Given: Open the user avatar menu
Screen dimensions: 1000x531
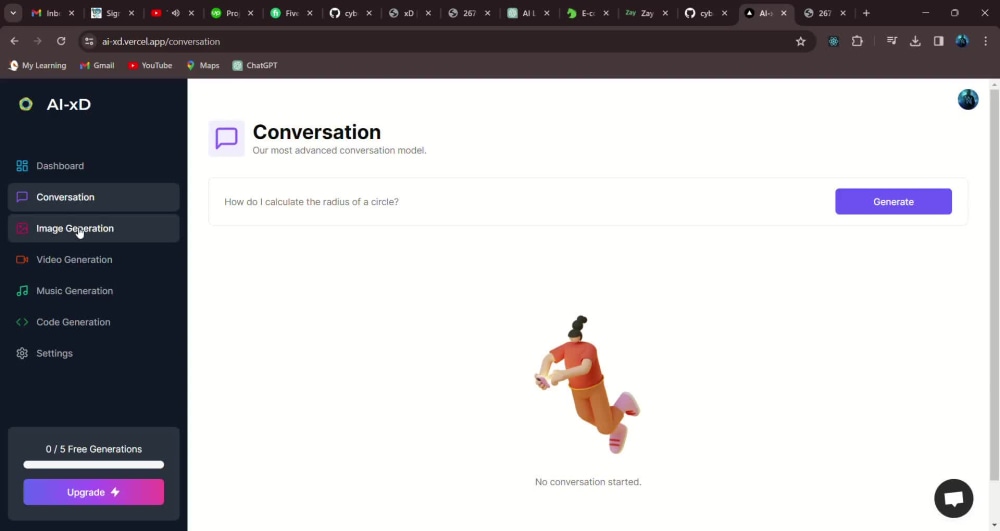Looking at the screenshot, I should 967,99.
